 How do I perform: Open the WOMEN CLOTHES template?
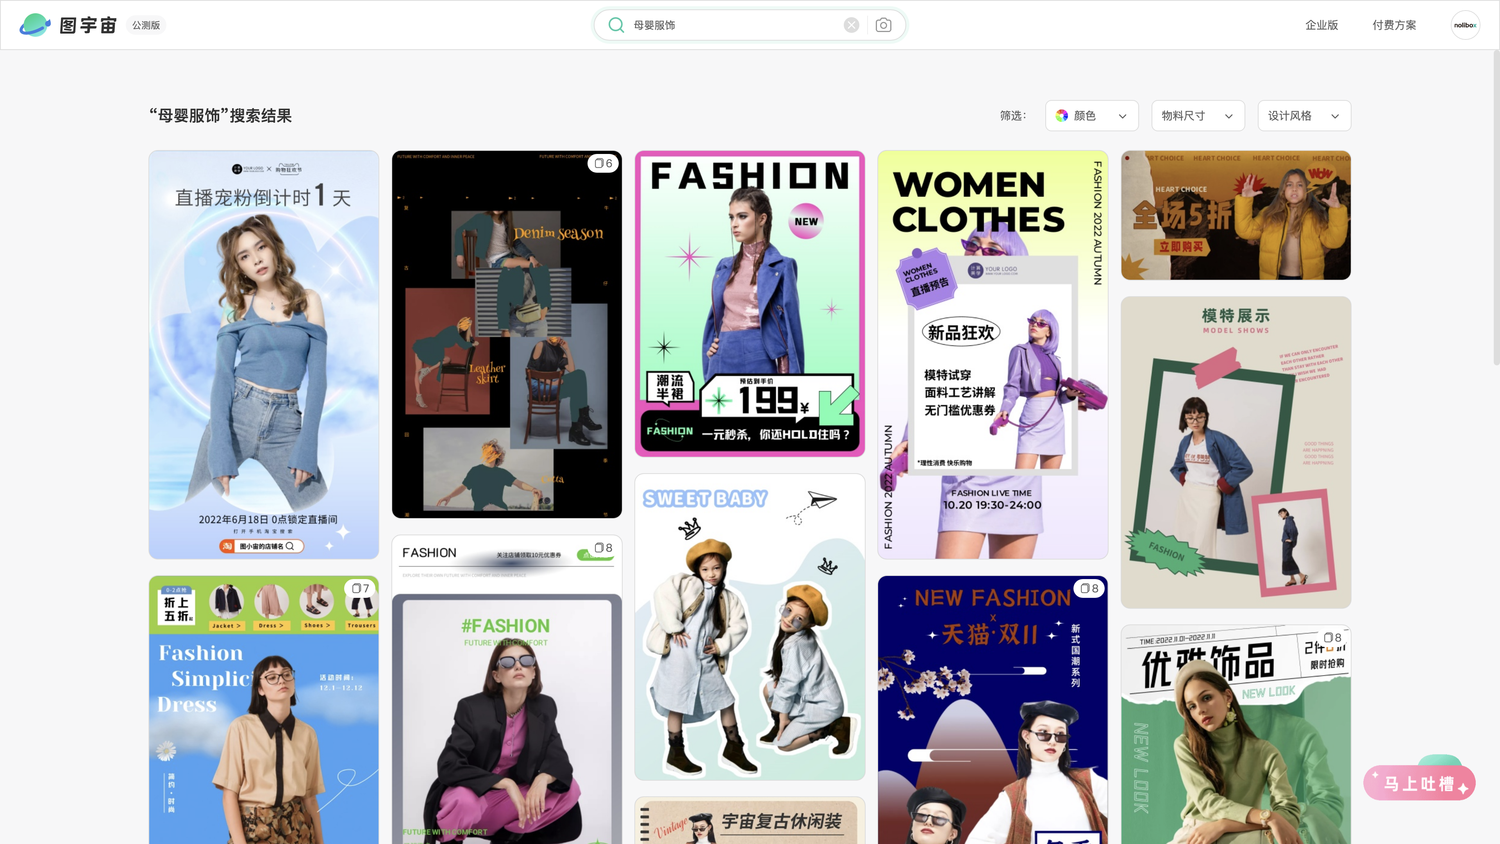(x=993, y=355)
